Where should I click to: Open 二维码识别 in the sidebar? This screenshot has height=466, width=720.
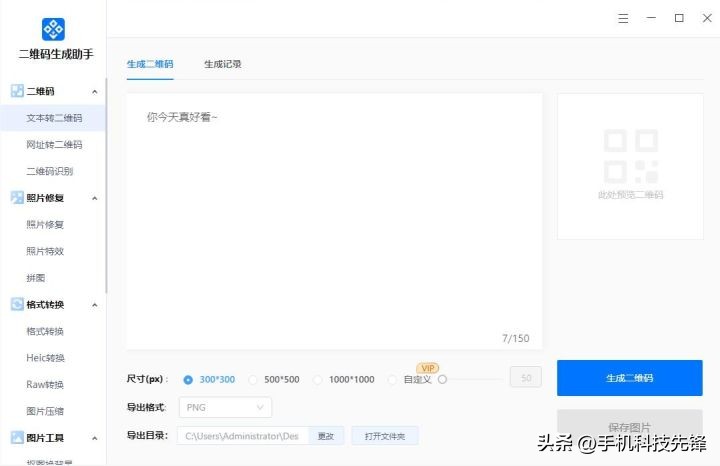point(50,171)
